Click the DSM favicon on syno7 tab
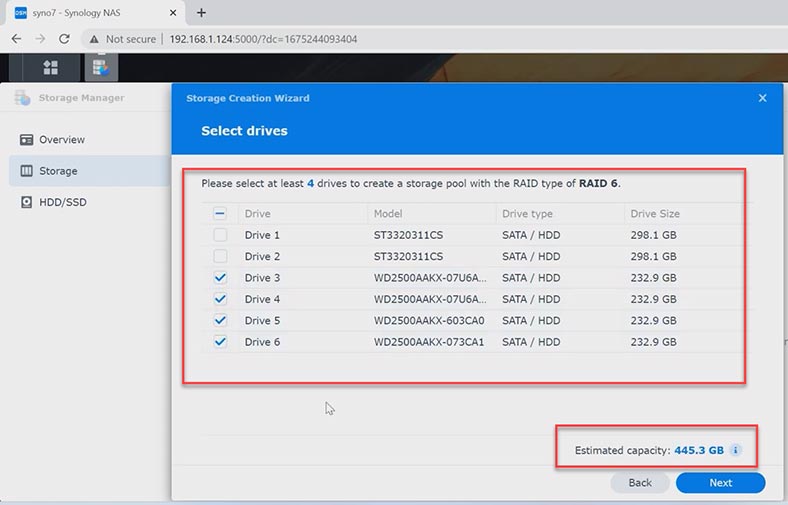The width and height of the screenshot is (788, 505). [21, 13]
